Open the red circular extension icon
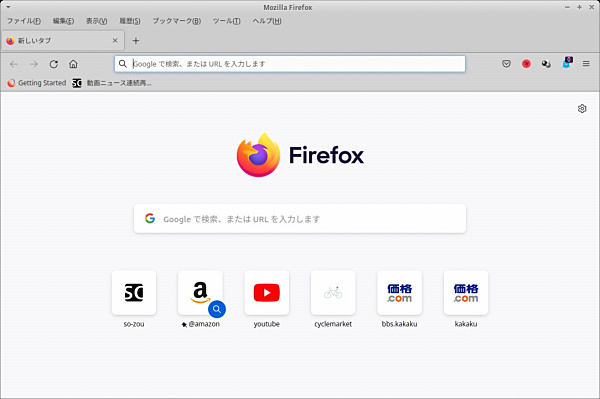 (x=526, y=64)
